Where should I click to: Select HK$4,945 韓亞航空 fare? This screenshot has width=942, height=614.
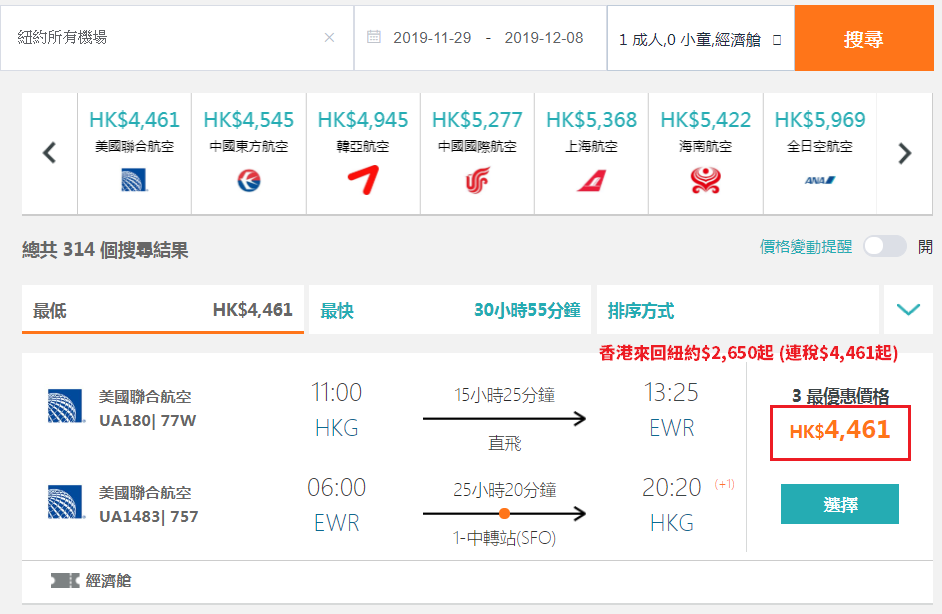tap(363, 153)
